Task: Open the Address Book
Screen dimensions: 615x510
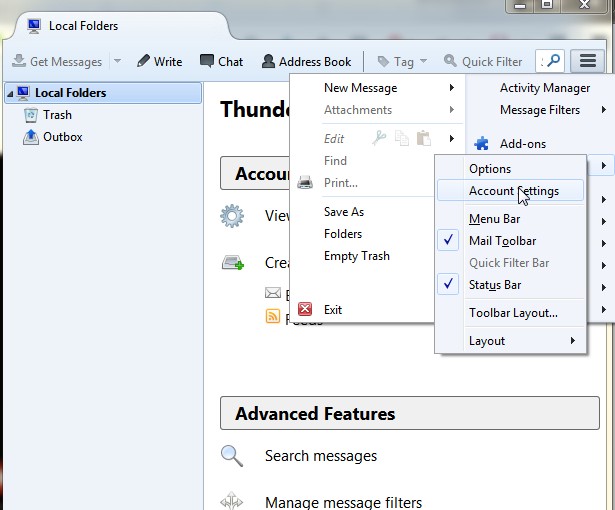Action: click(x=306, y=62)
